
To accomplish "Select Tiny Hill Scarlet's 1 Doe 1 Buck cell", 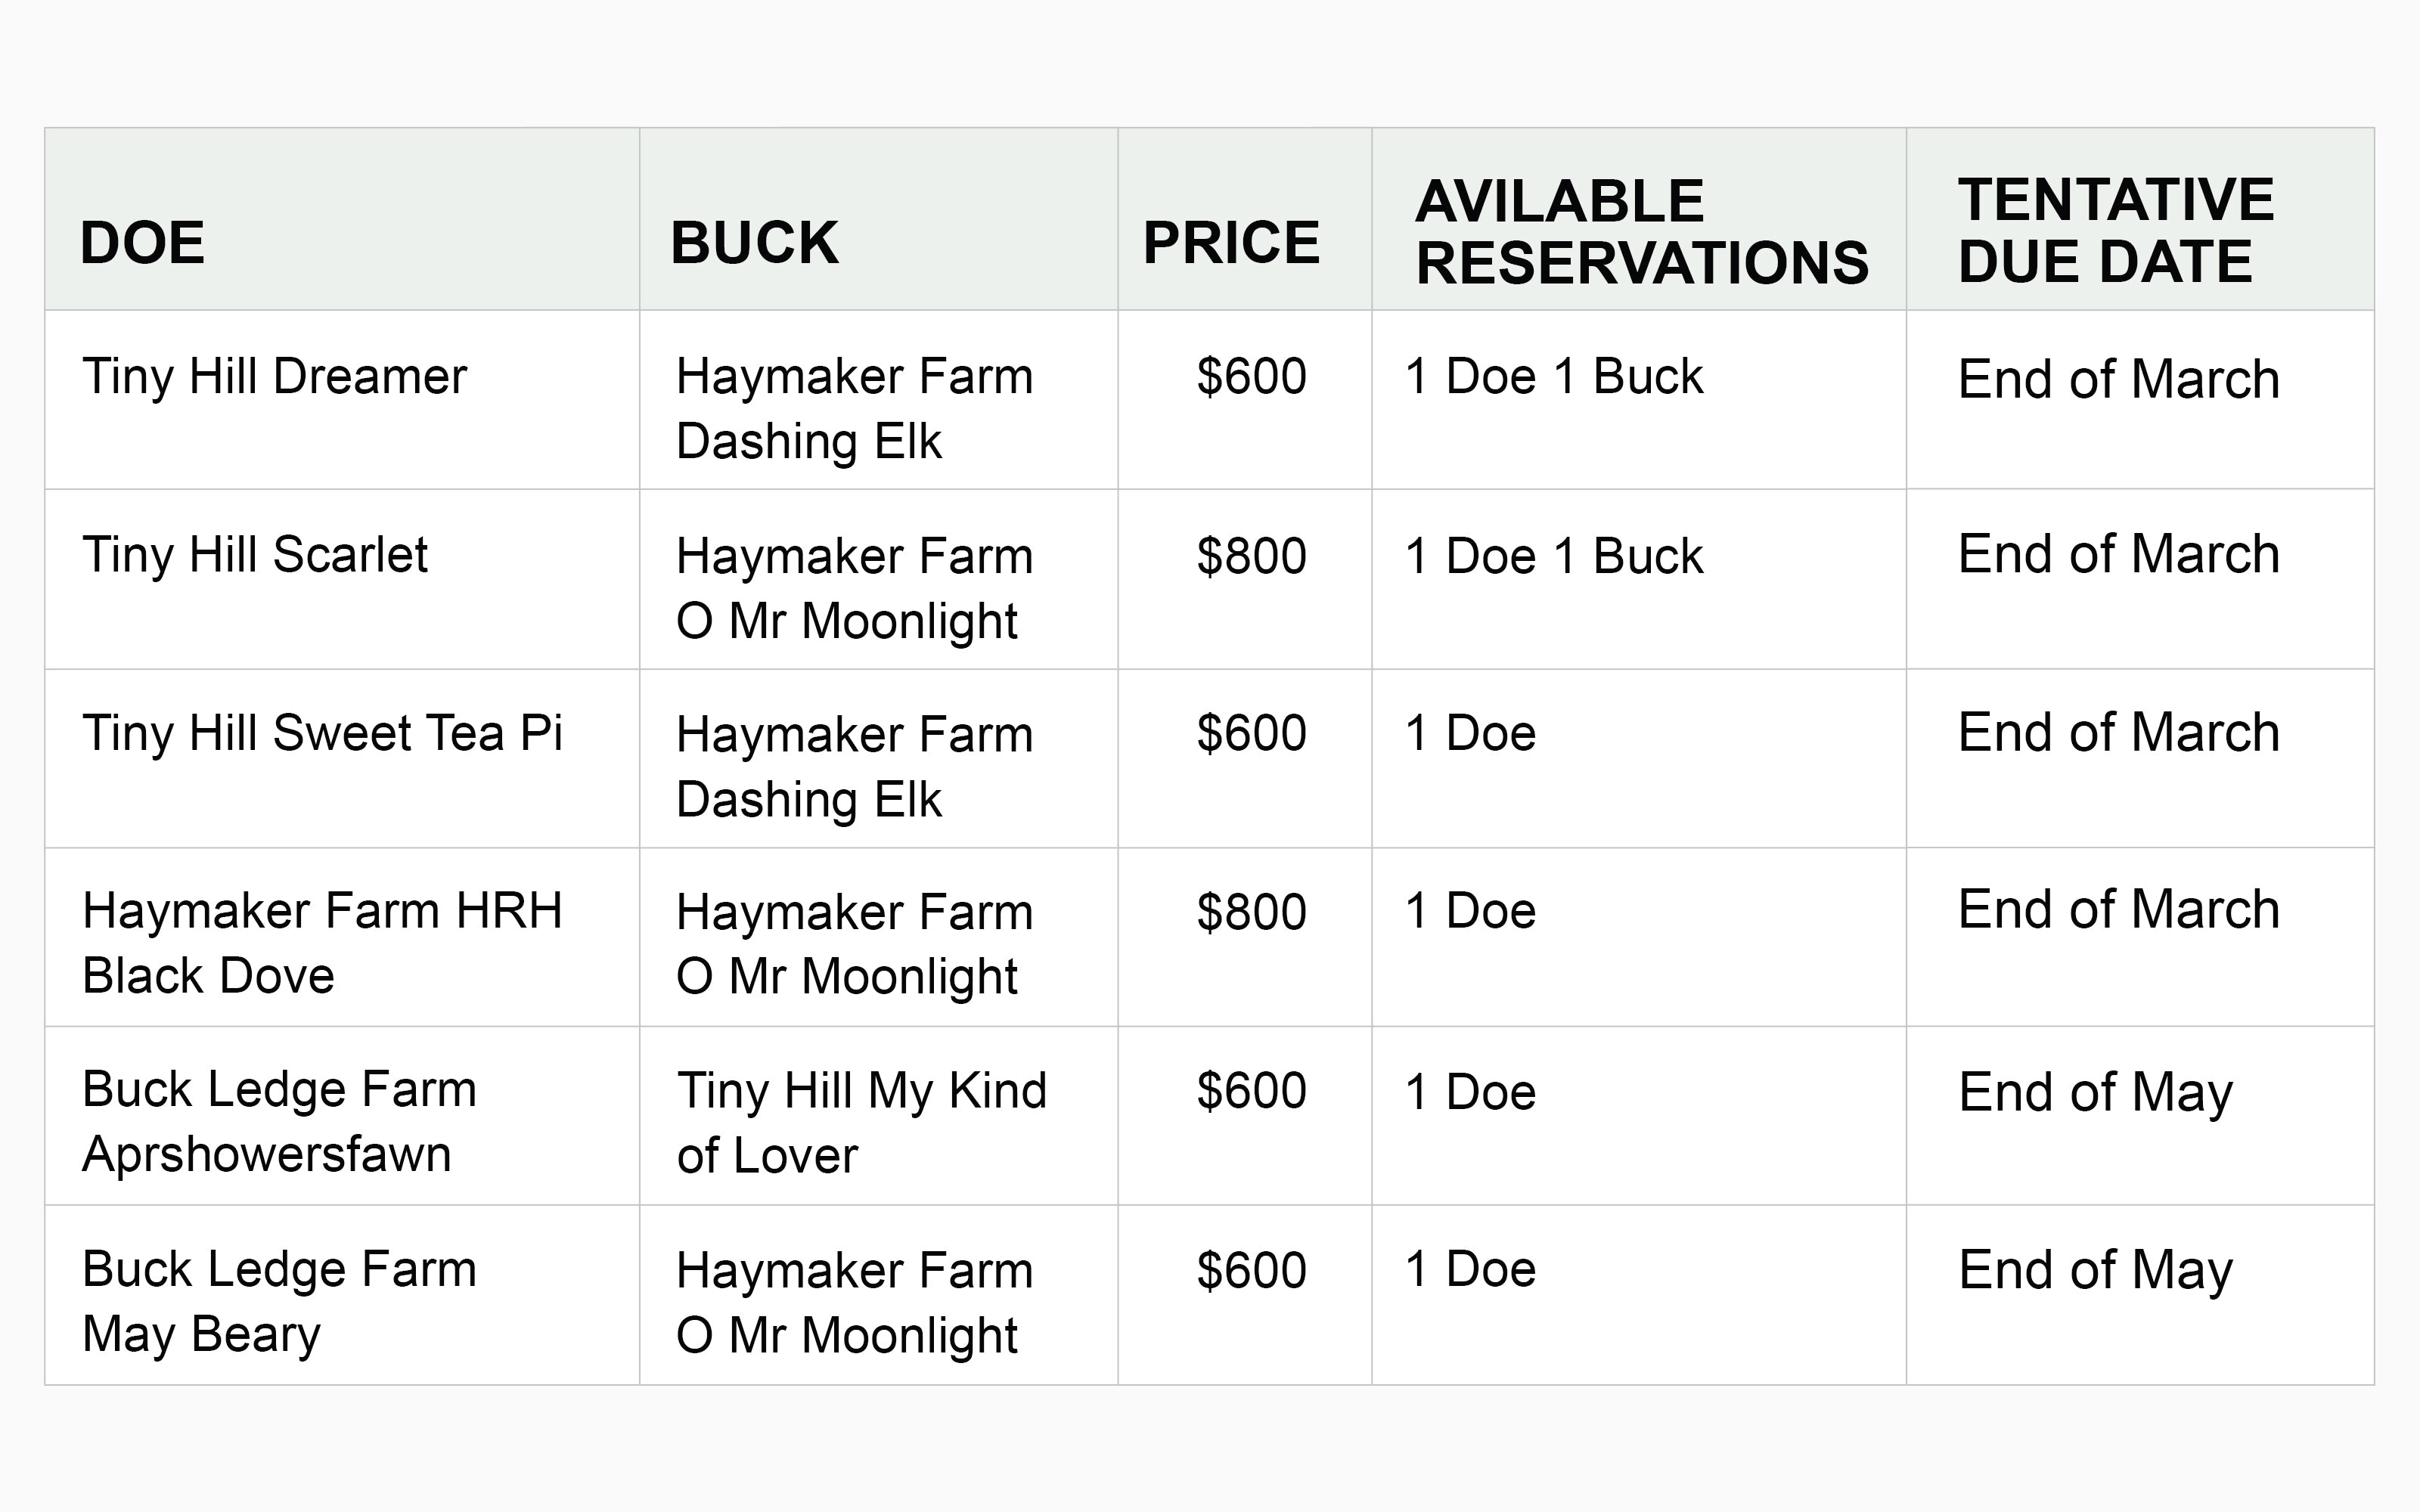I will click(1553, 556).
